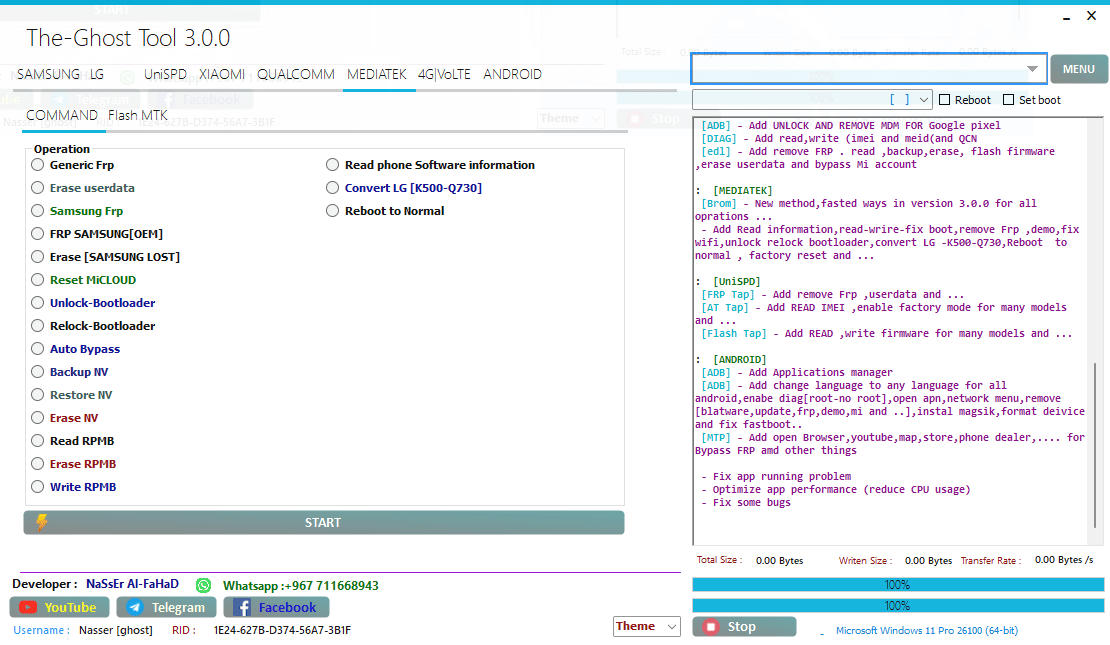Close the Ghost Tool window
The width and height of the screenshot is (1110, 645).
1091,16
